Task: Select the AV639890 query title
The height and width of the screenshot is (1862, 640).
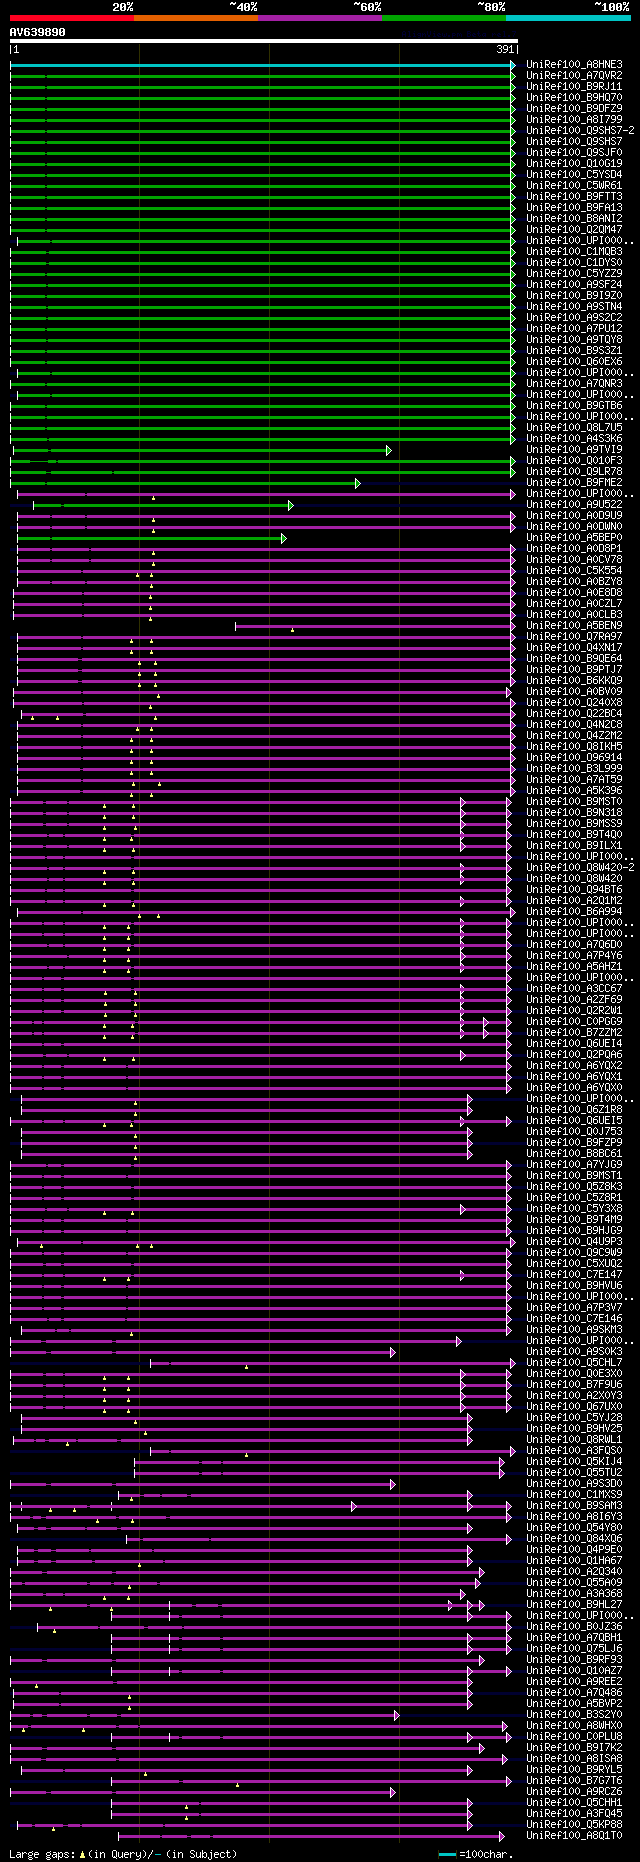Action: pos(38,32)
